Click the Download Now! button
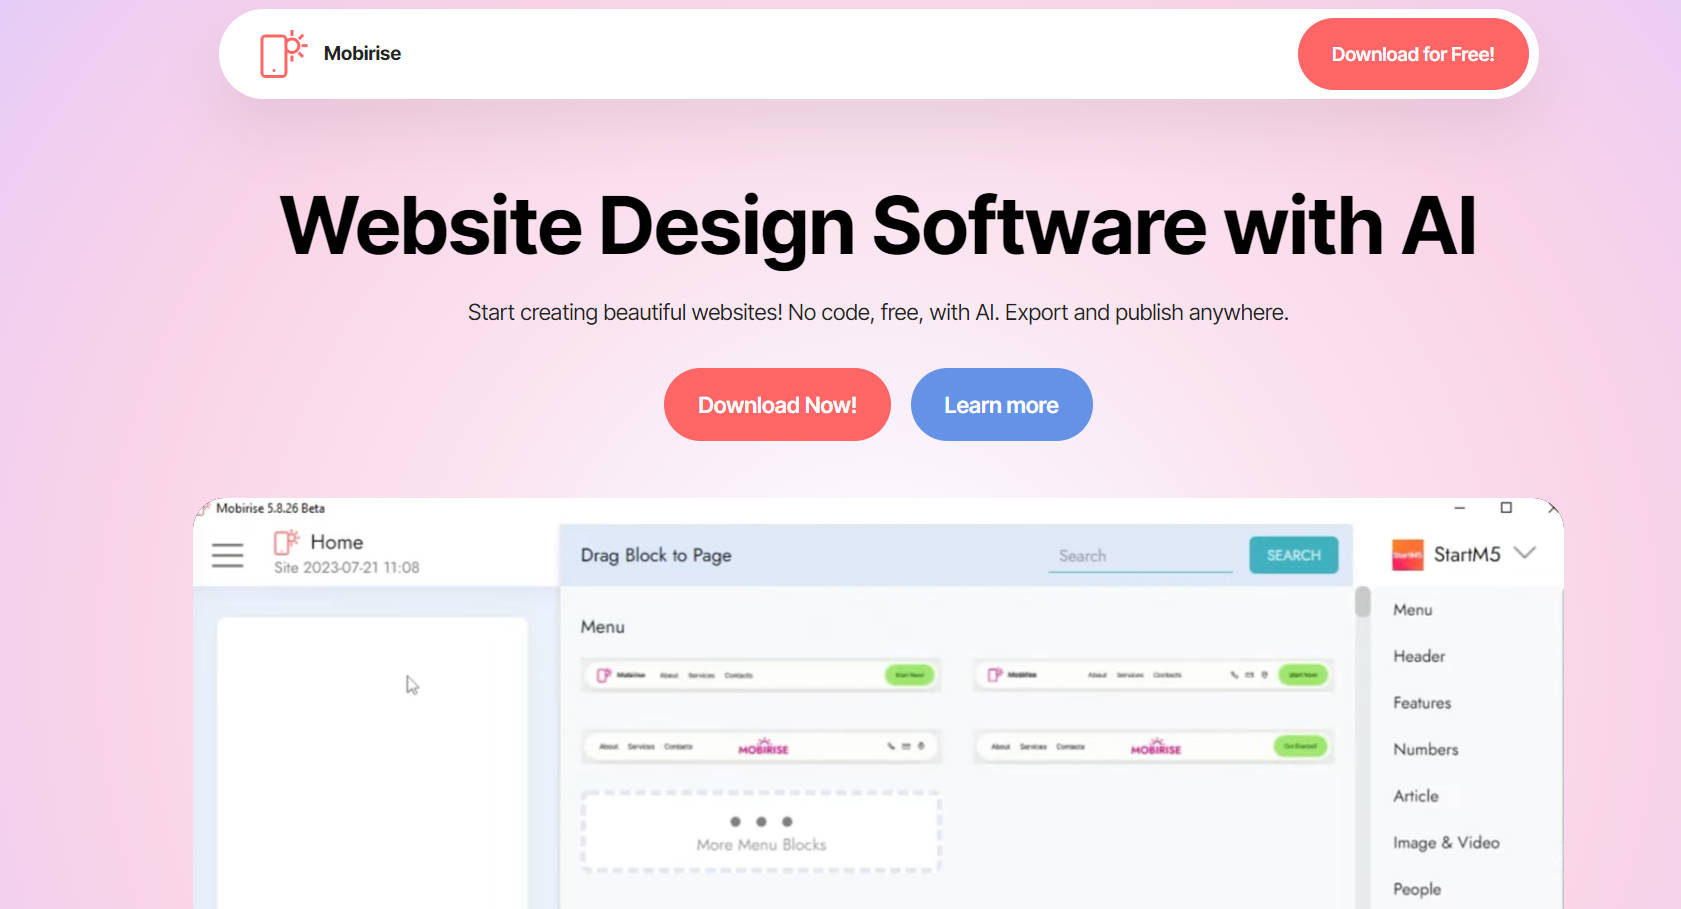This screenshot has height=909, width=1681. pos(777,404)
